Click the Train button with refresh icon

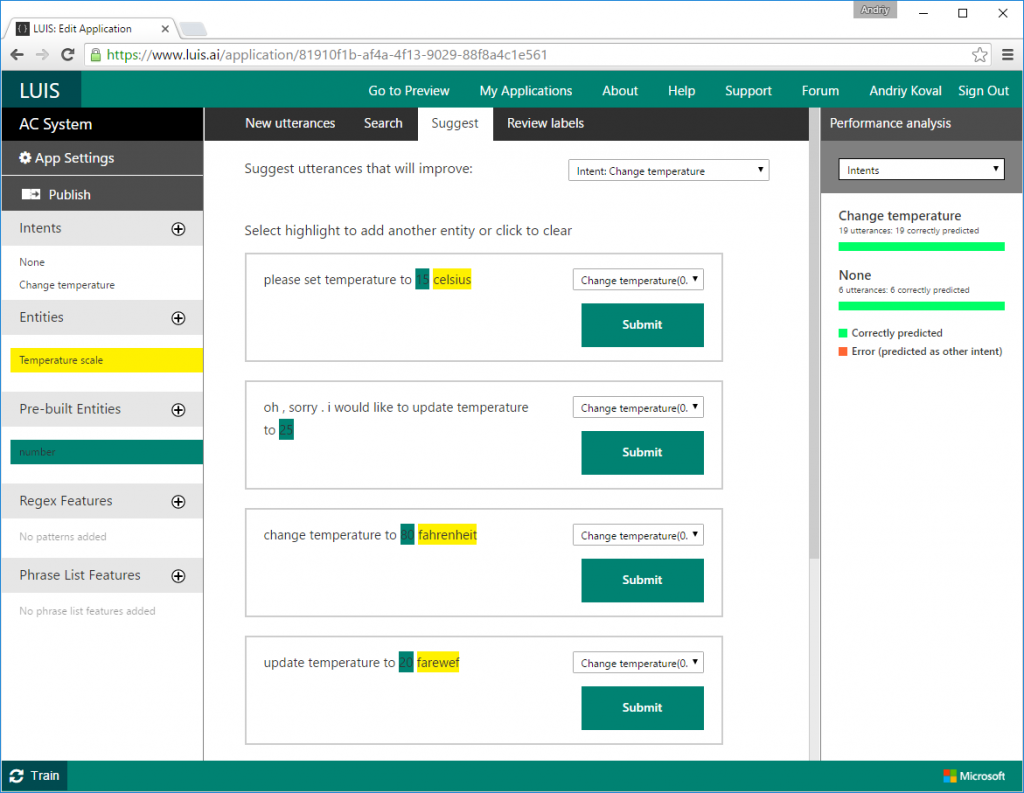[x=34, y=775]
